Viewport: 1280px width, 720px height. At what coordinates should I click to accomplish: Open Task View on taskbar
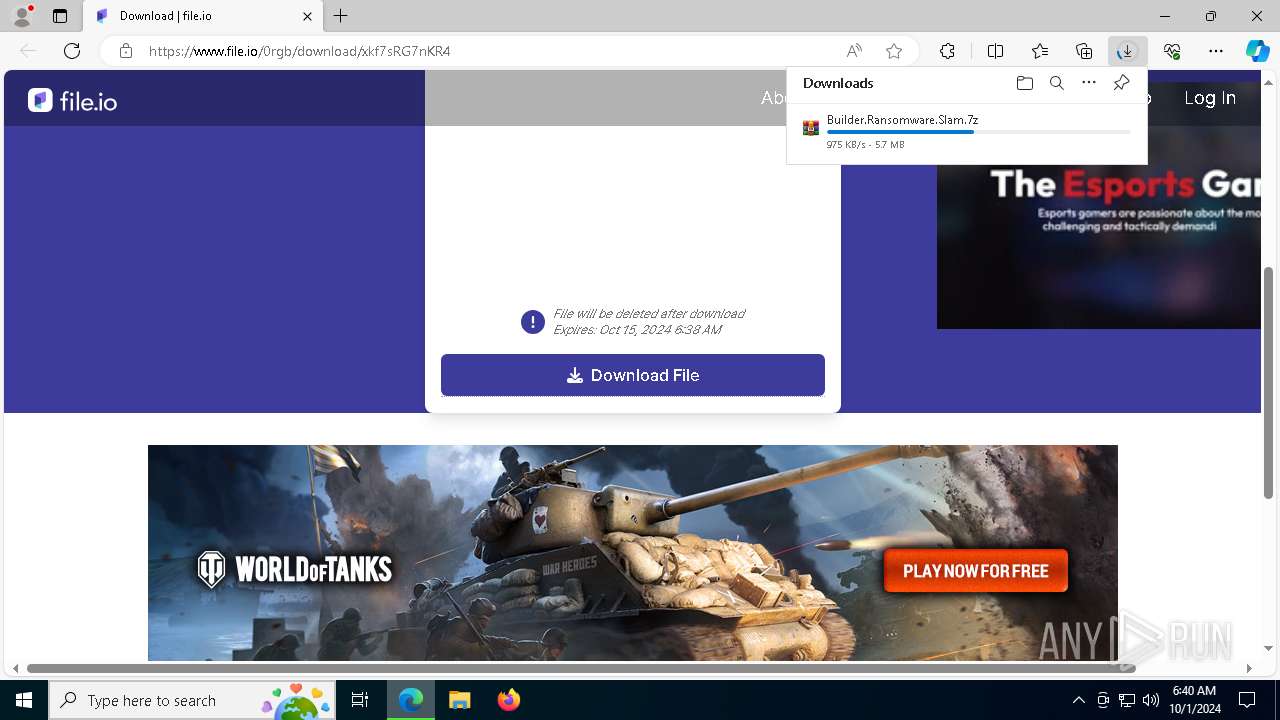click(x=360, y=700)
